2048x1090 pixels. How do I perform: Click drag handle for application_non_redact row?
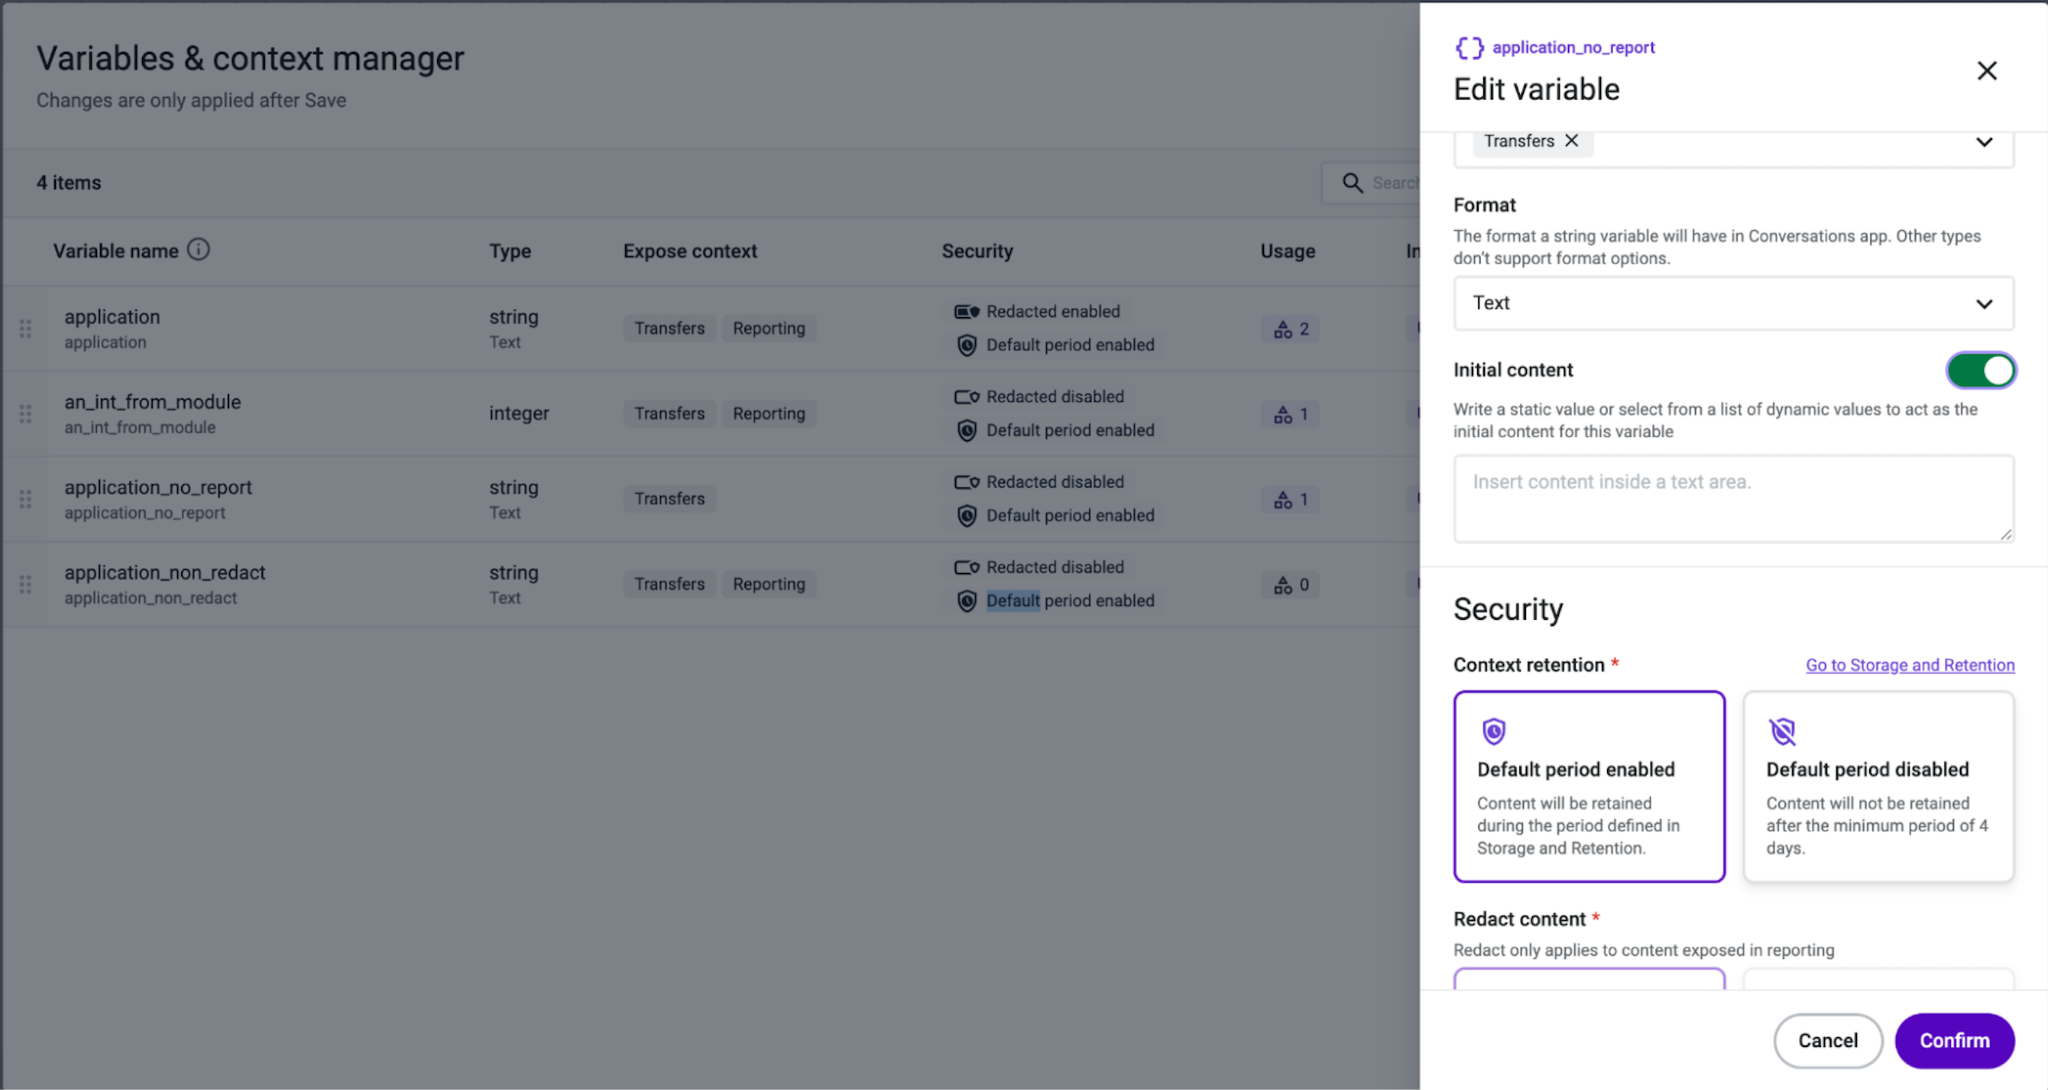click(25, 584)
